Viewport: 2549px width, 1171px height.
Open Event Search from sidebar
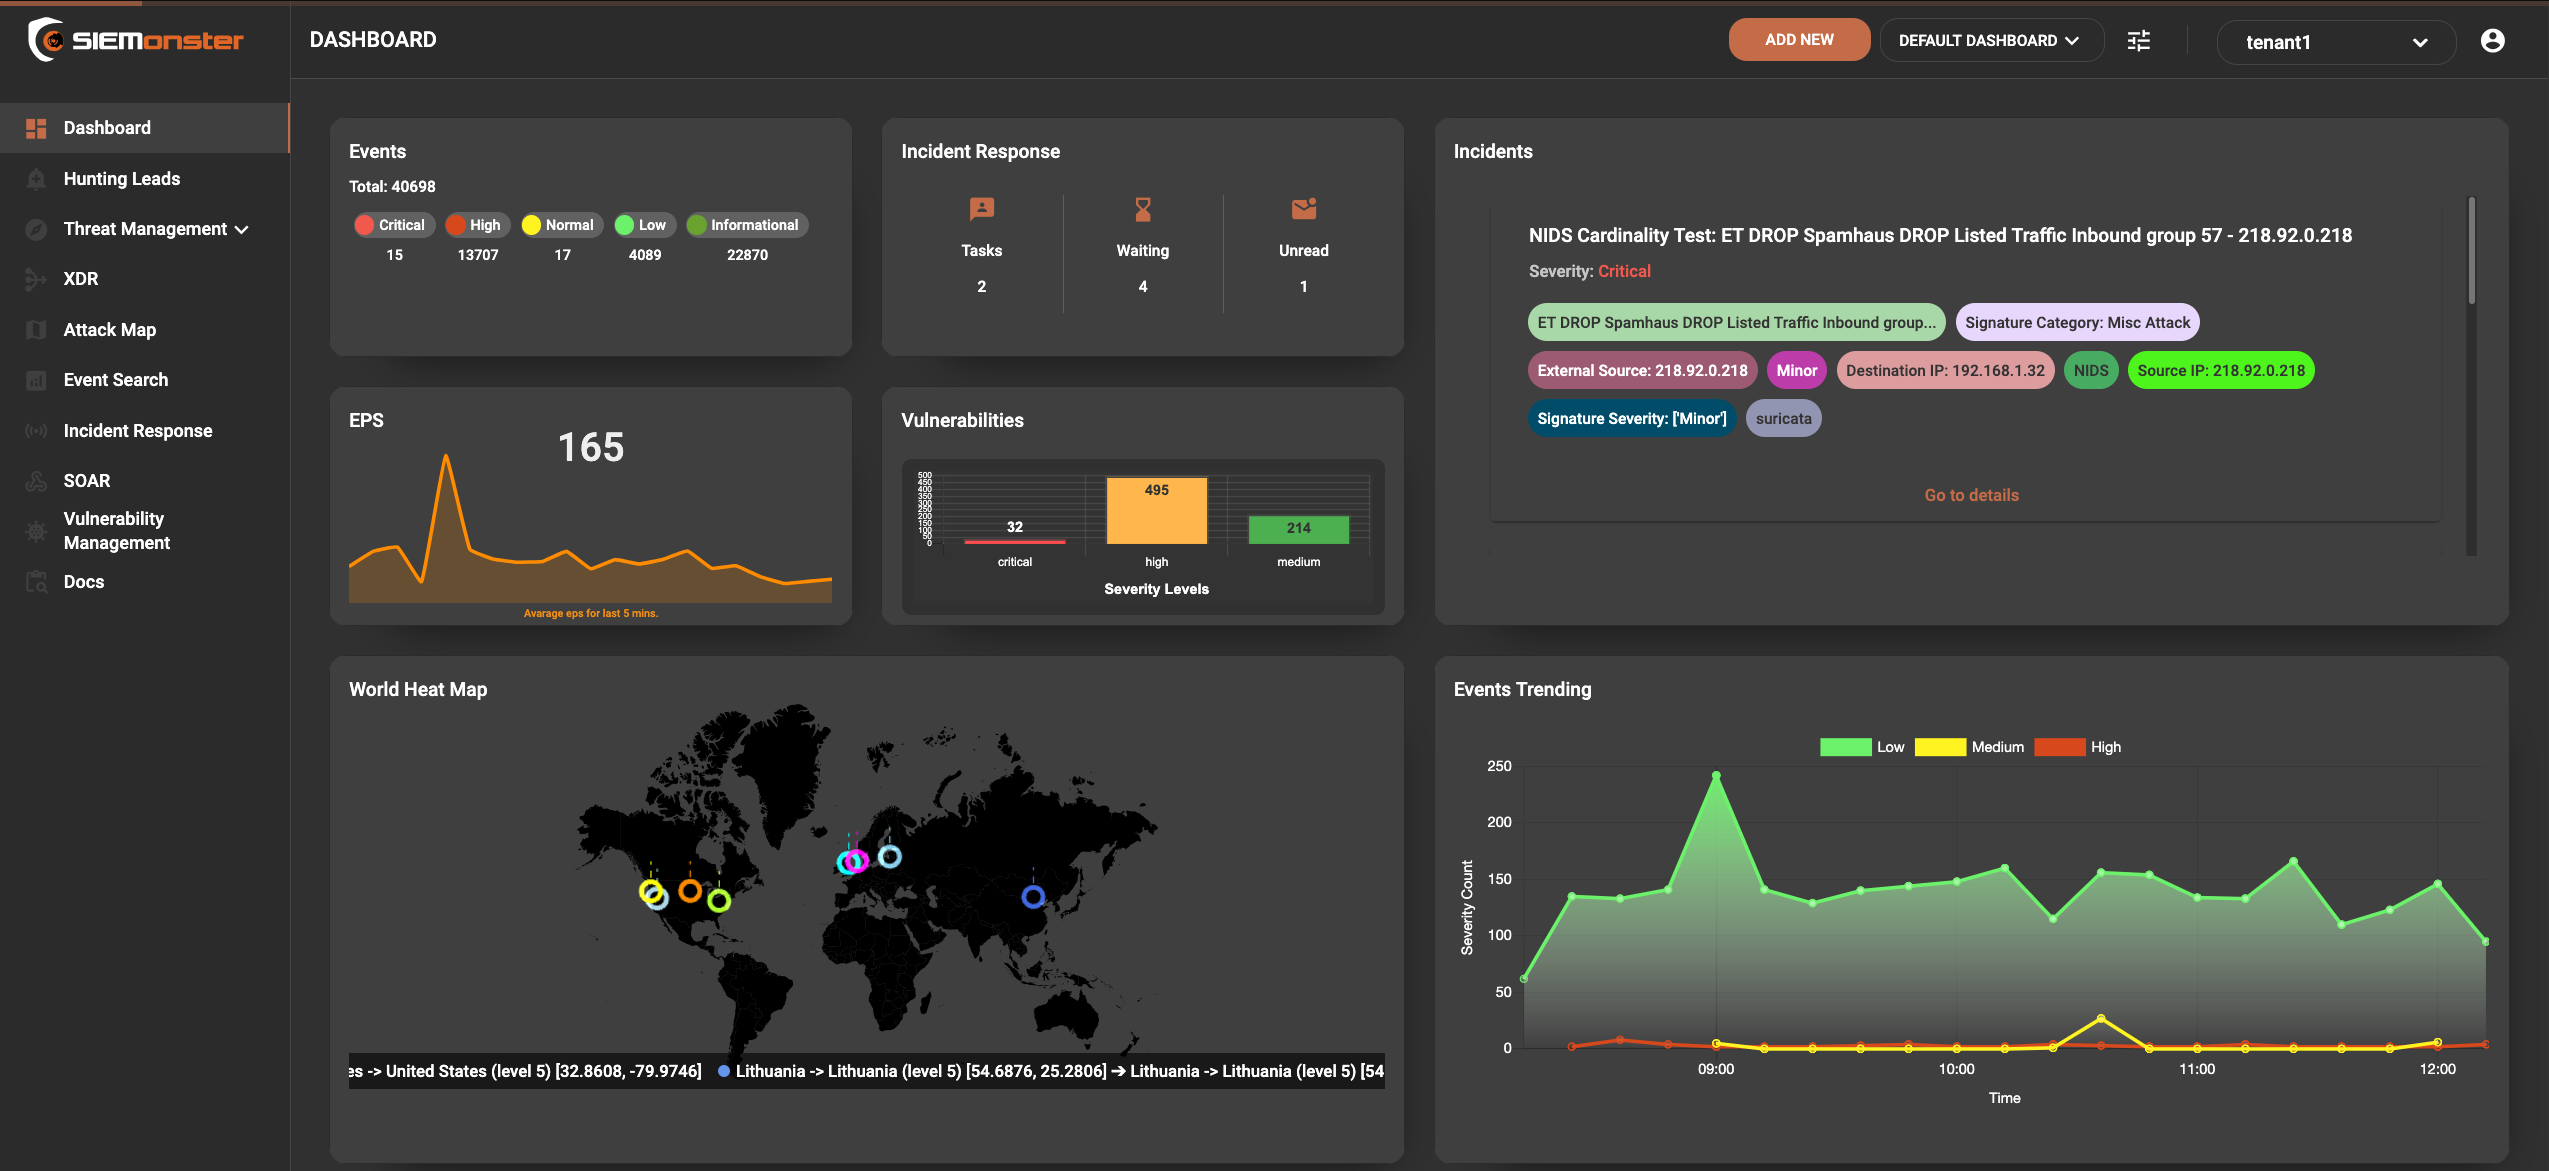coord(116,380)
